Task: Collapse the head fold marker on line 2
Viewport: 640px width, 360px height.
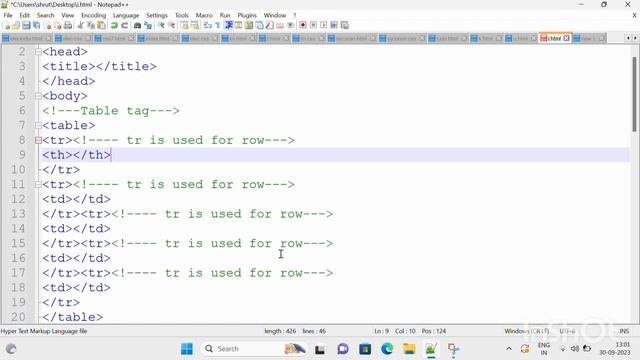Action: coord(38,52)
